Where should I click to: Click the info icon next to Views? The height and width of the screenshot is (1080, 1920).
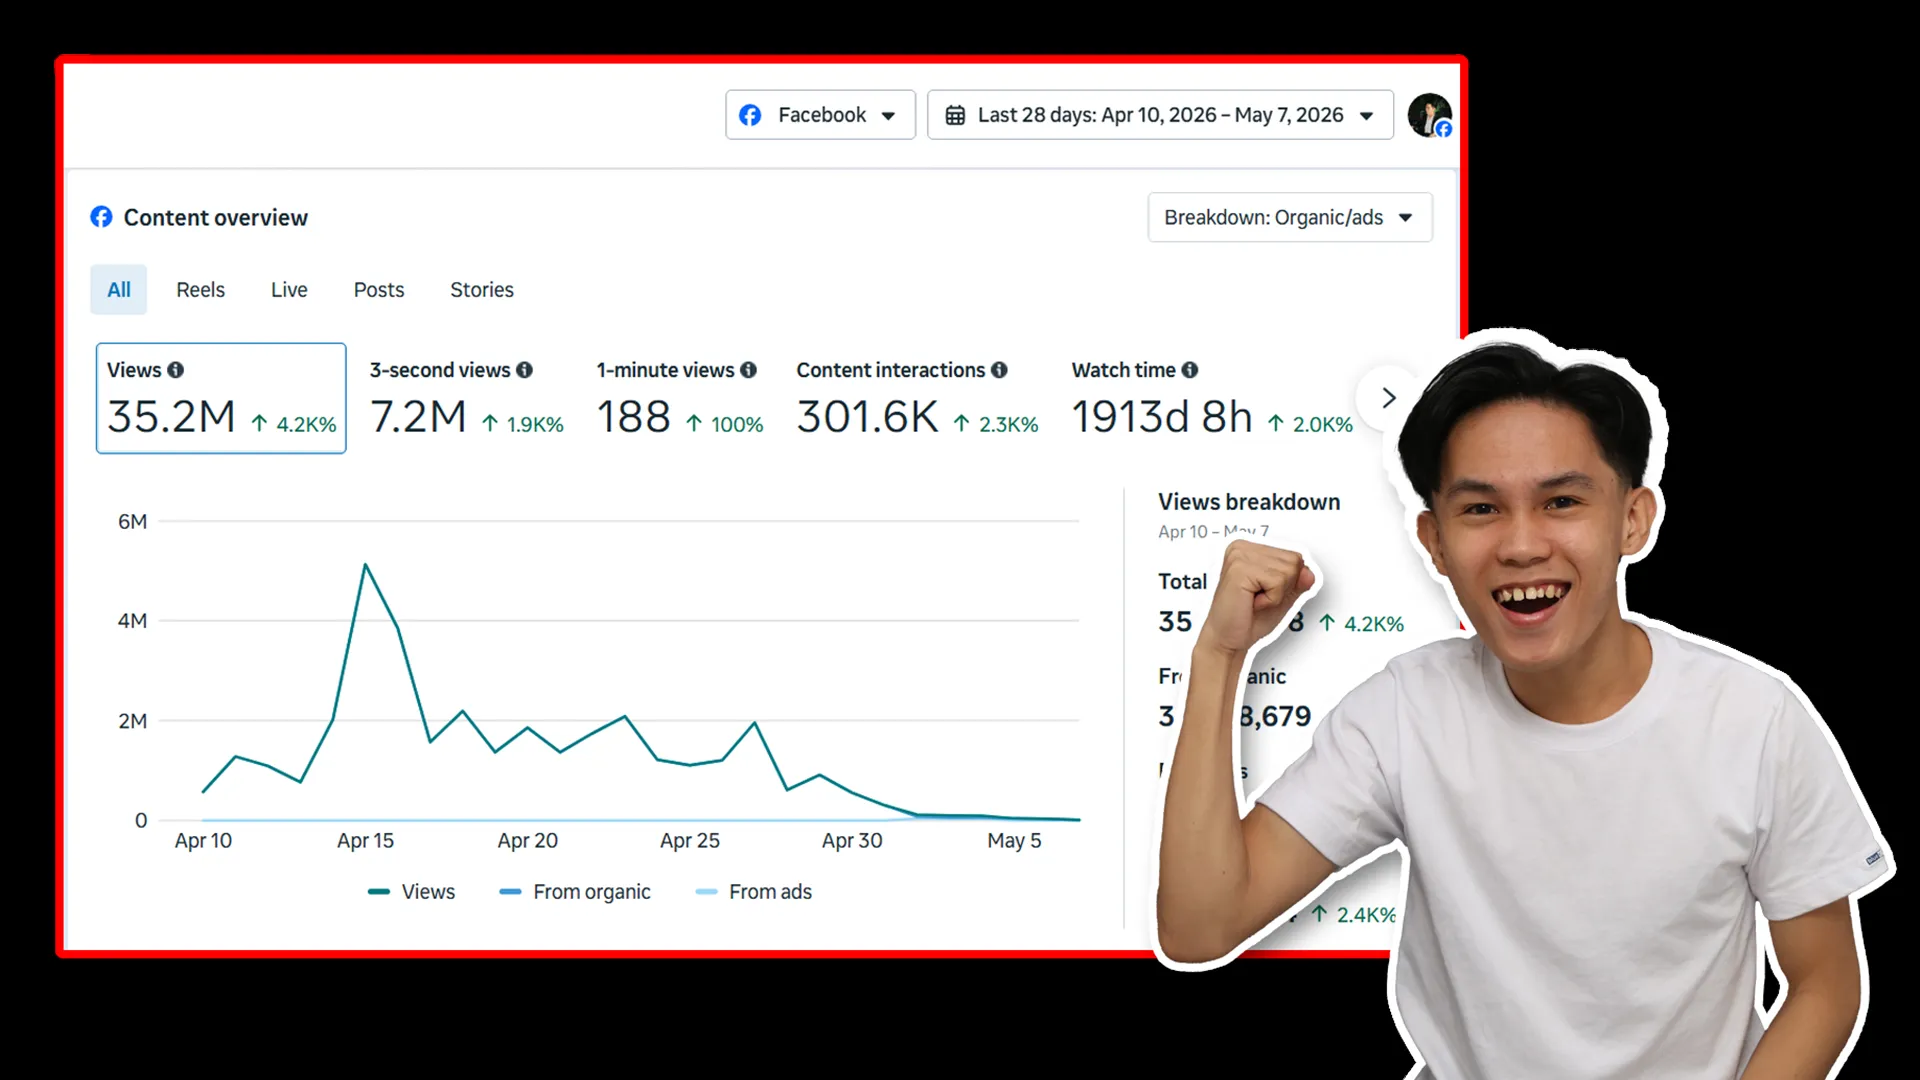176,370
